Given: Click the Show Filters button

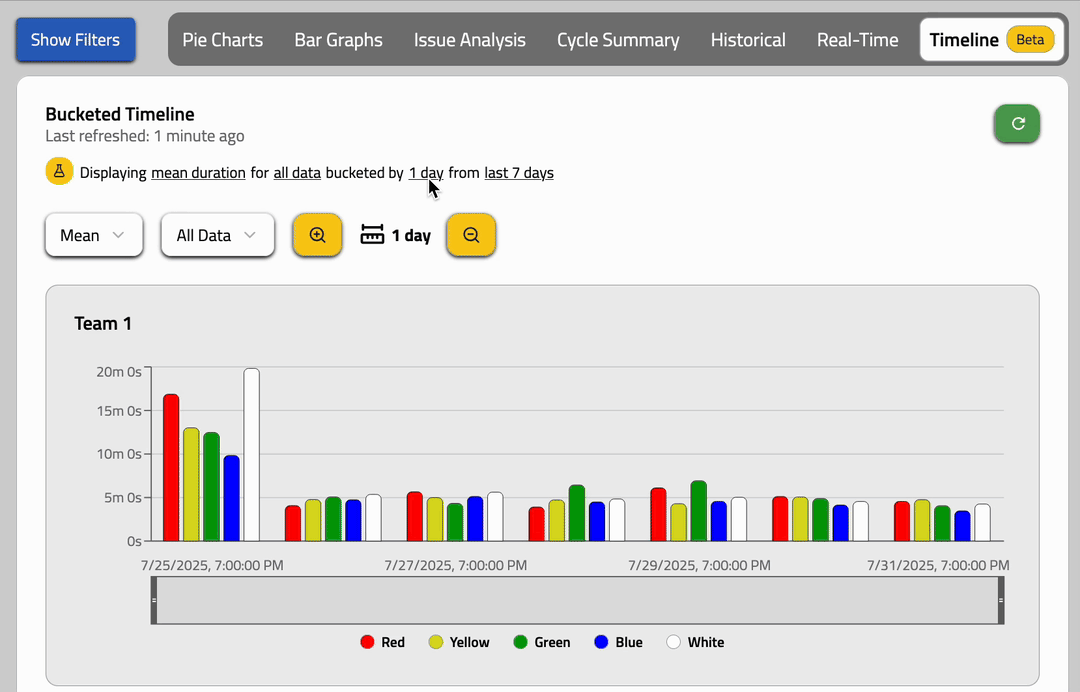Looking at the screenshot, I should click(75, 39).
